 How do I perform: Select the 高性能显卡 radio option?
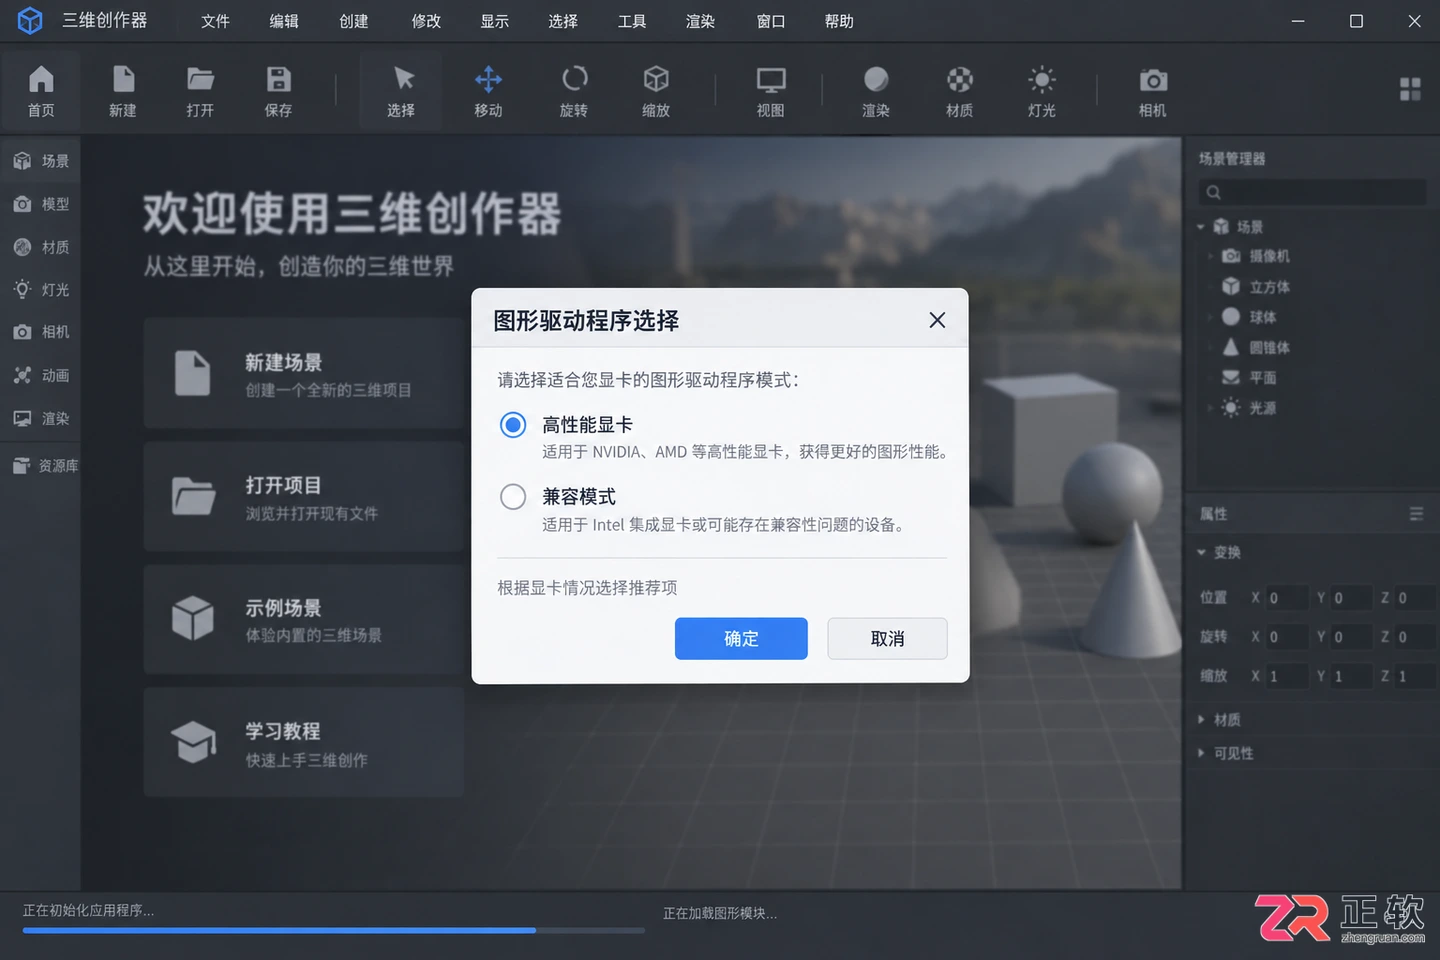pos(513,425)
